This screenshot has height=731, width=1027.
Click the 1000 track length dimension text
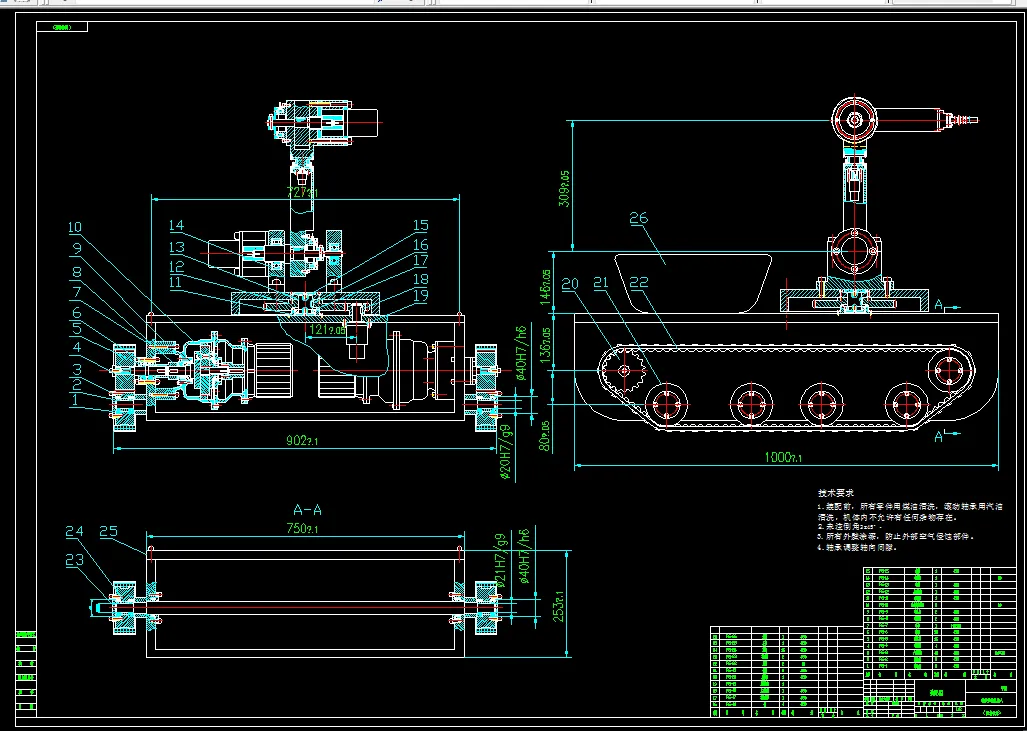click(x=784, y=457)
